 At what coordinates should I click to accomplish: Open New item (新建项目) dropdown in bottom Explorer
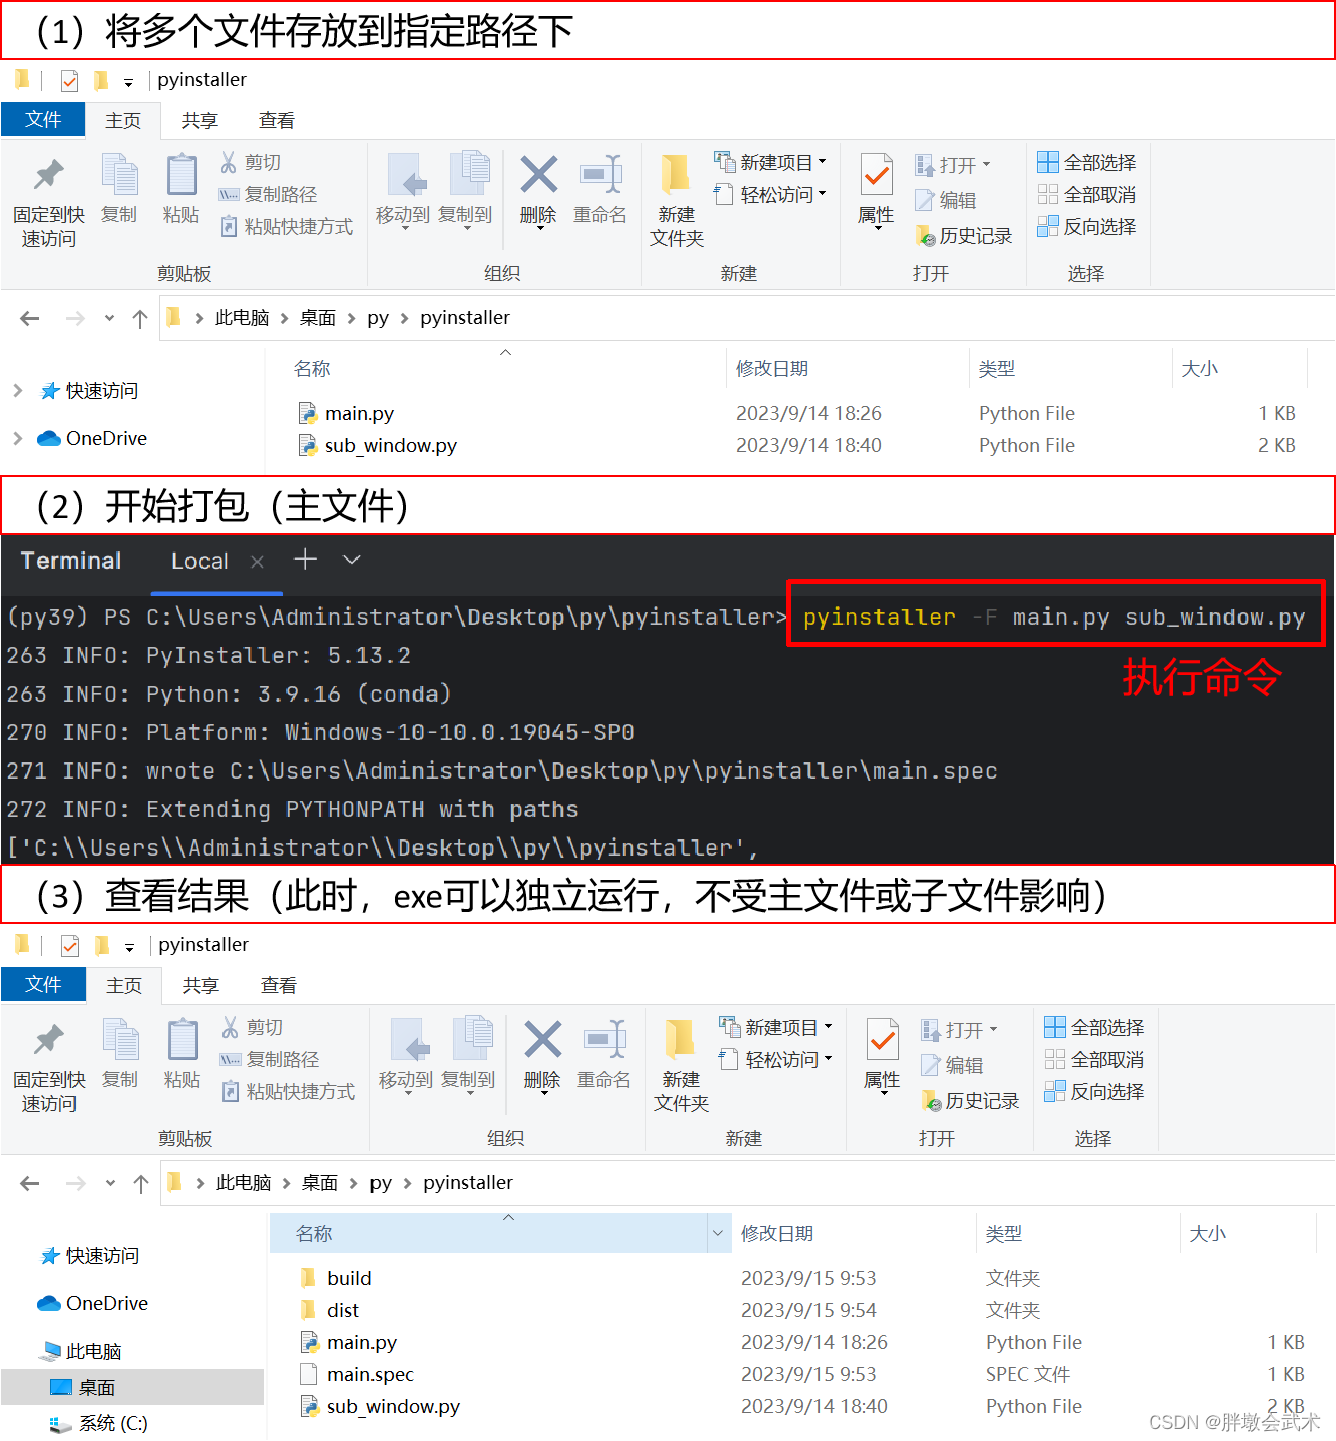pyautogui.click(x=775, y=1027)
